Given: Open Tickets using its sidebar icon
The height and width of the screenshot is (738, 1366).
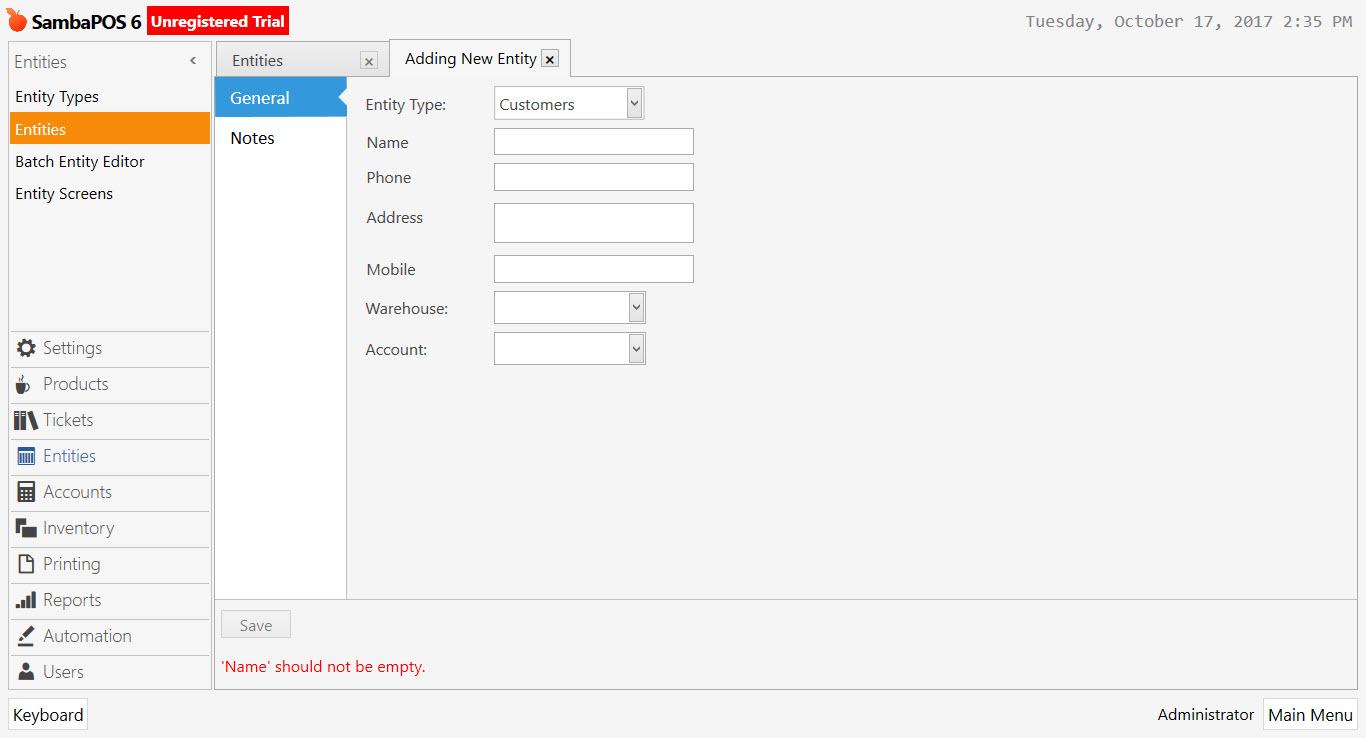Looking at the screenshot, I should 25,420.
